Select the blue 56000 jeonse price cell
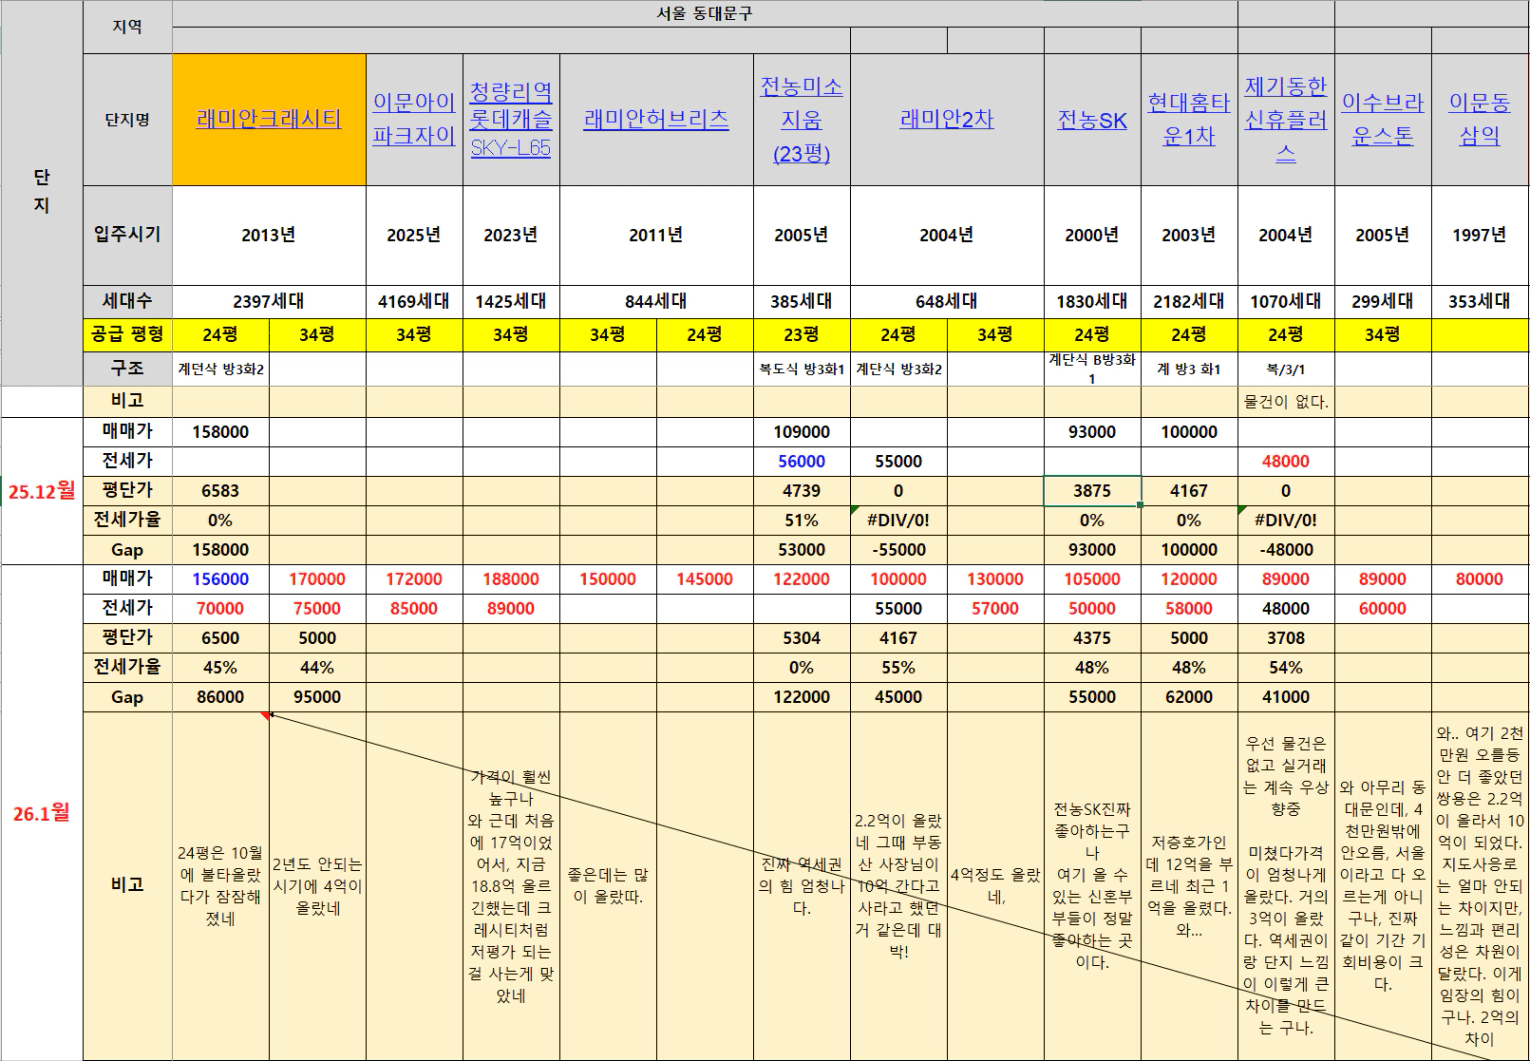This screenshot has height=1061, width=1530. pyautogui.click(x=802, y=461)
